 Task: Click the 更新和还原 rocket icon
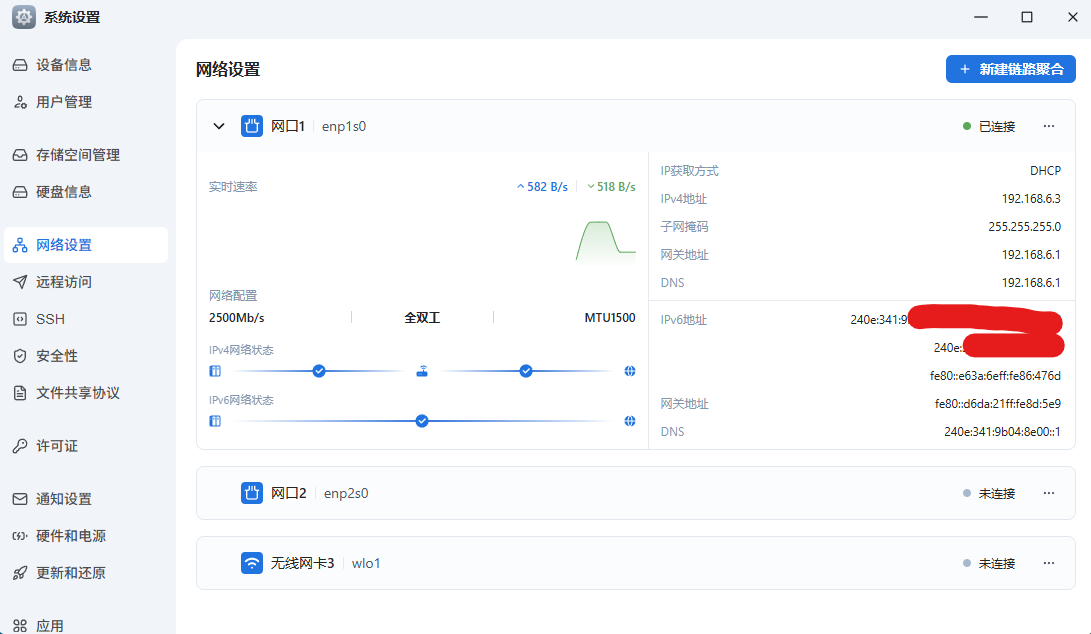[x=20, y=573]
